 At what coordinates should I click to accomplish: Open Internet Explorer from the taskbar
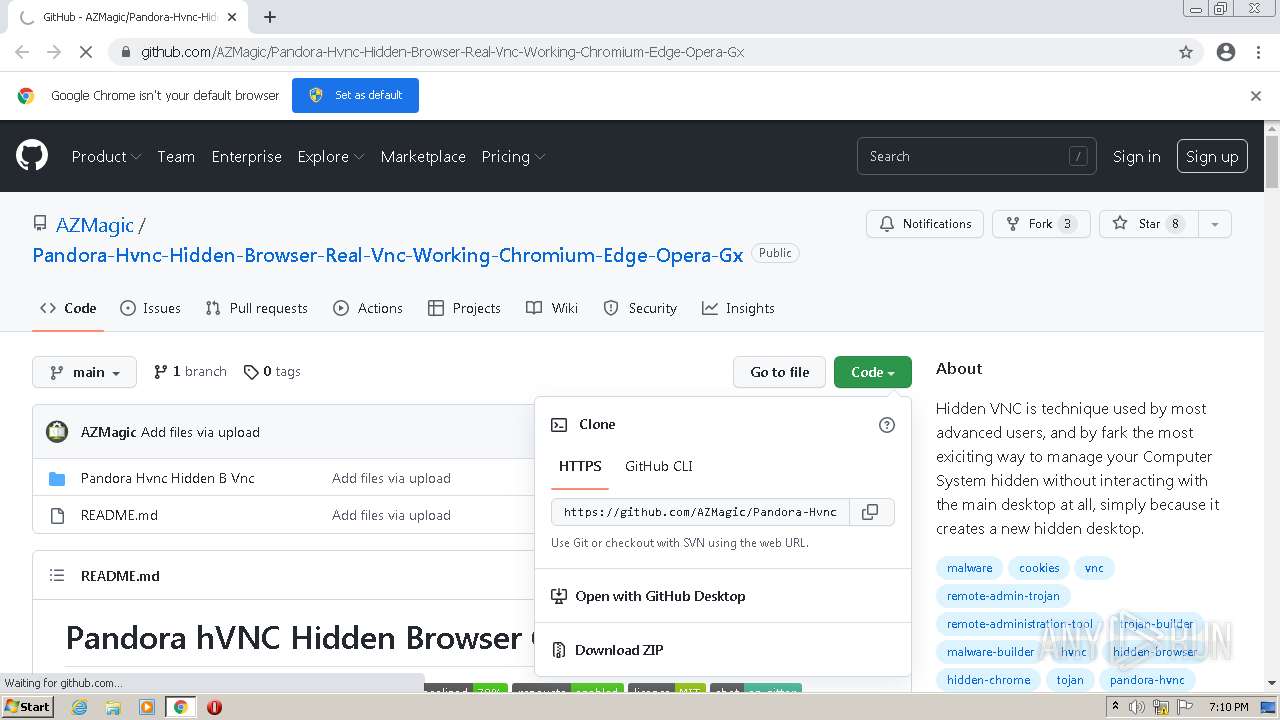pos(79,707)
